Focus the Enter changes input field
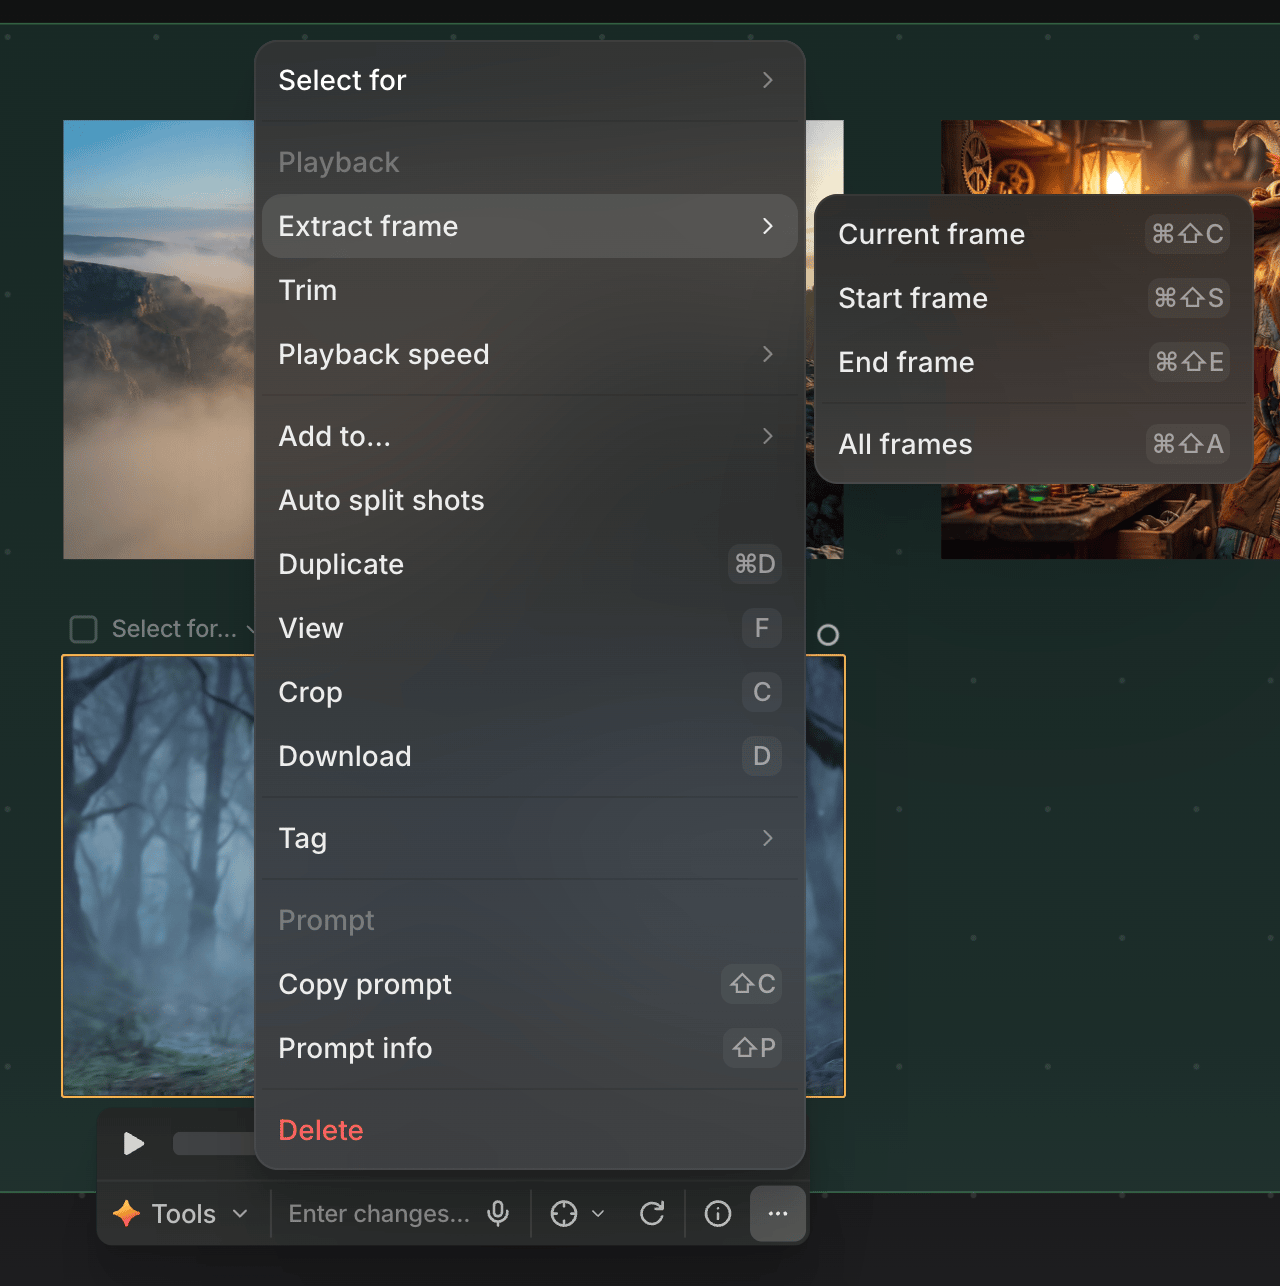The image size is (1280, 1286). coord(379,1213)
